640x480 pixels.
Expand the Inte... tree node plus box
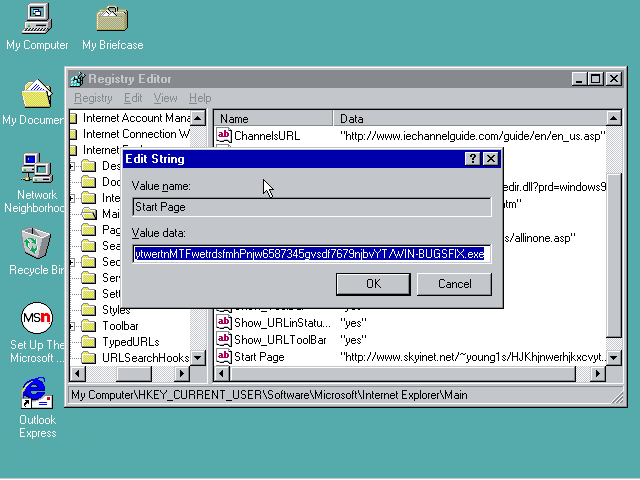[72, 198]
